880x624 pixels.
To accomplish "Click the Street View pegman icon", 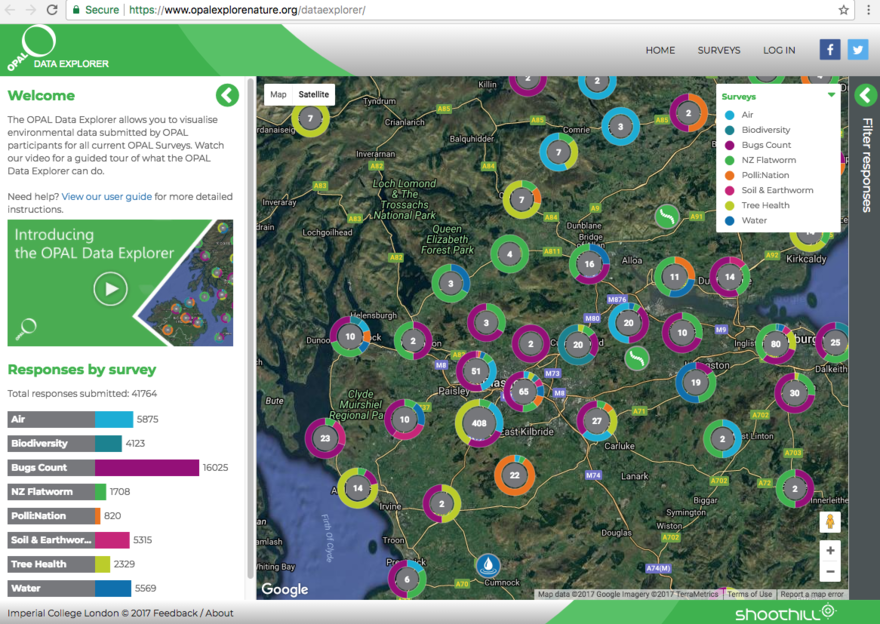I will pyautogui.click(x=830, y=522).
